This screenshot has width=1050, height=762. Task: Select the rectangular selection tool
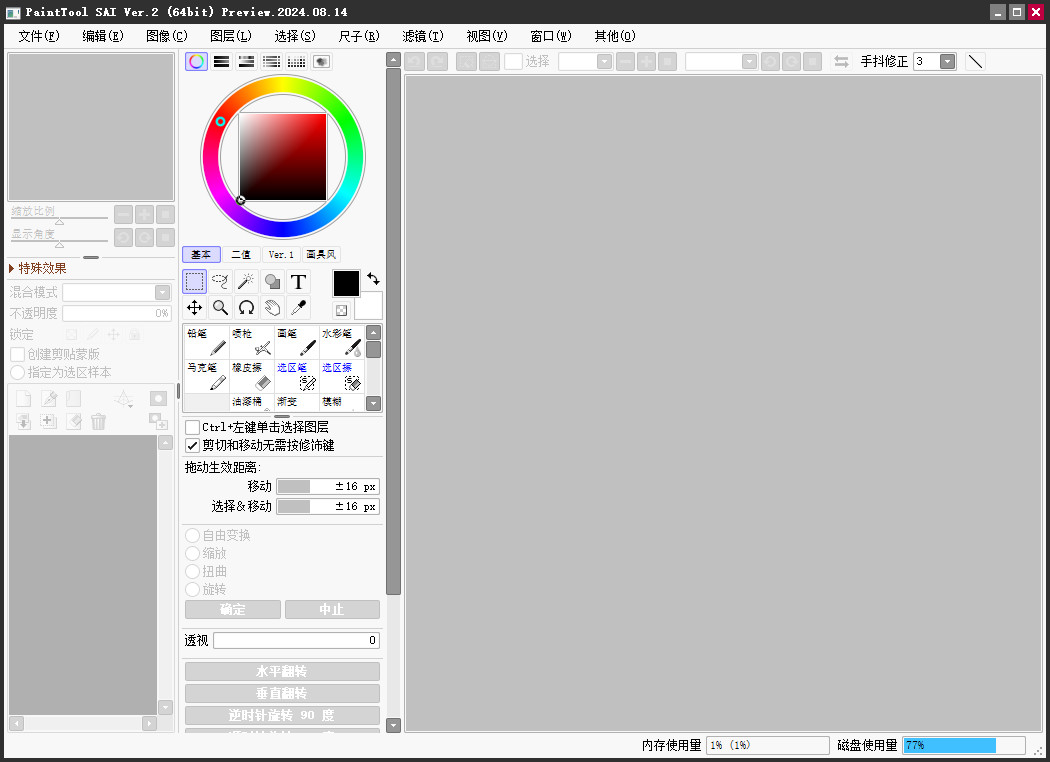click(x=194, y=282)
